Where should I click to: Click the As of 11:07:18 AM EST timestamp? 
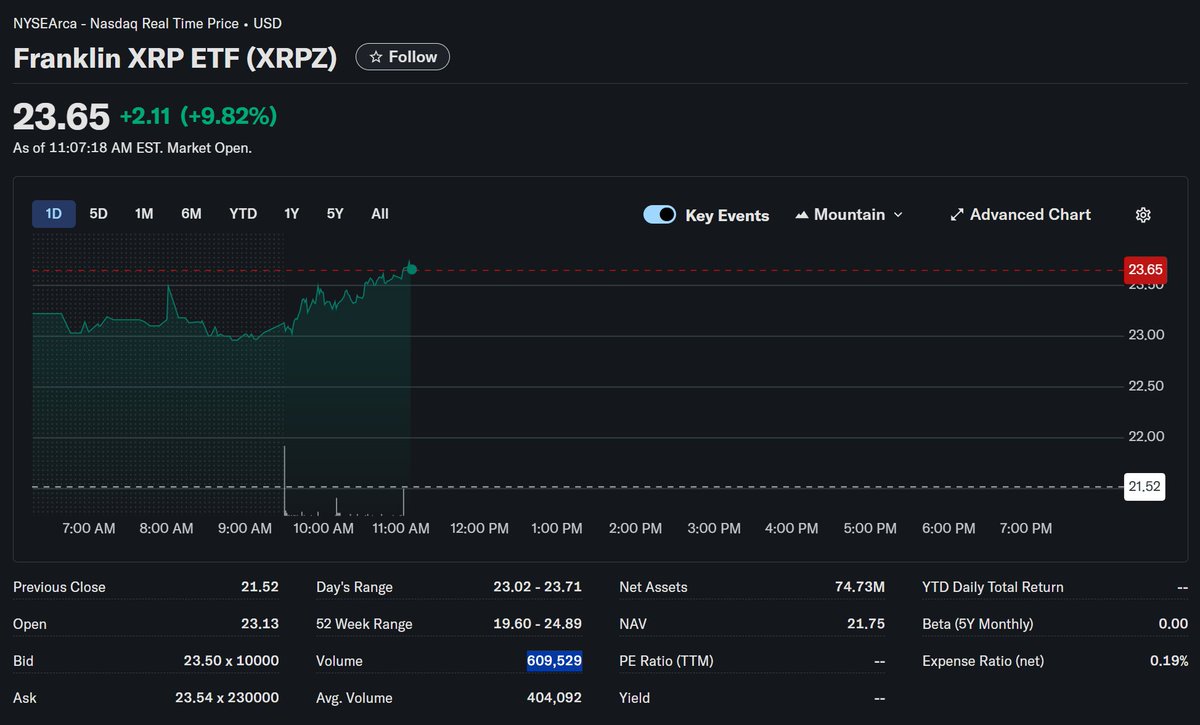132,148
